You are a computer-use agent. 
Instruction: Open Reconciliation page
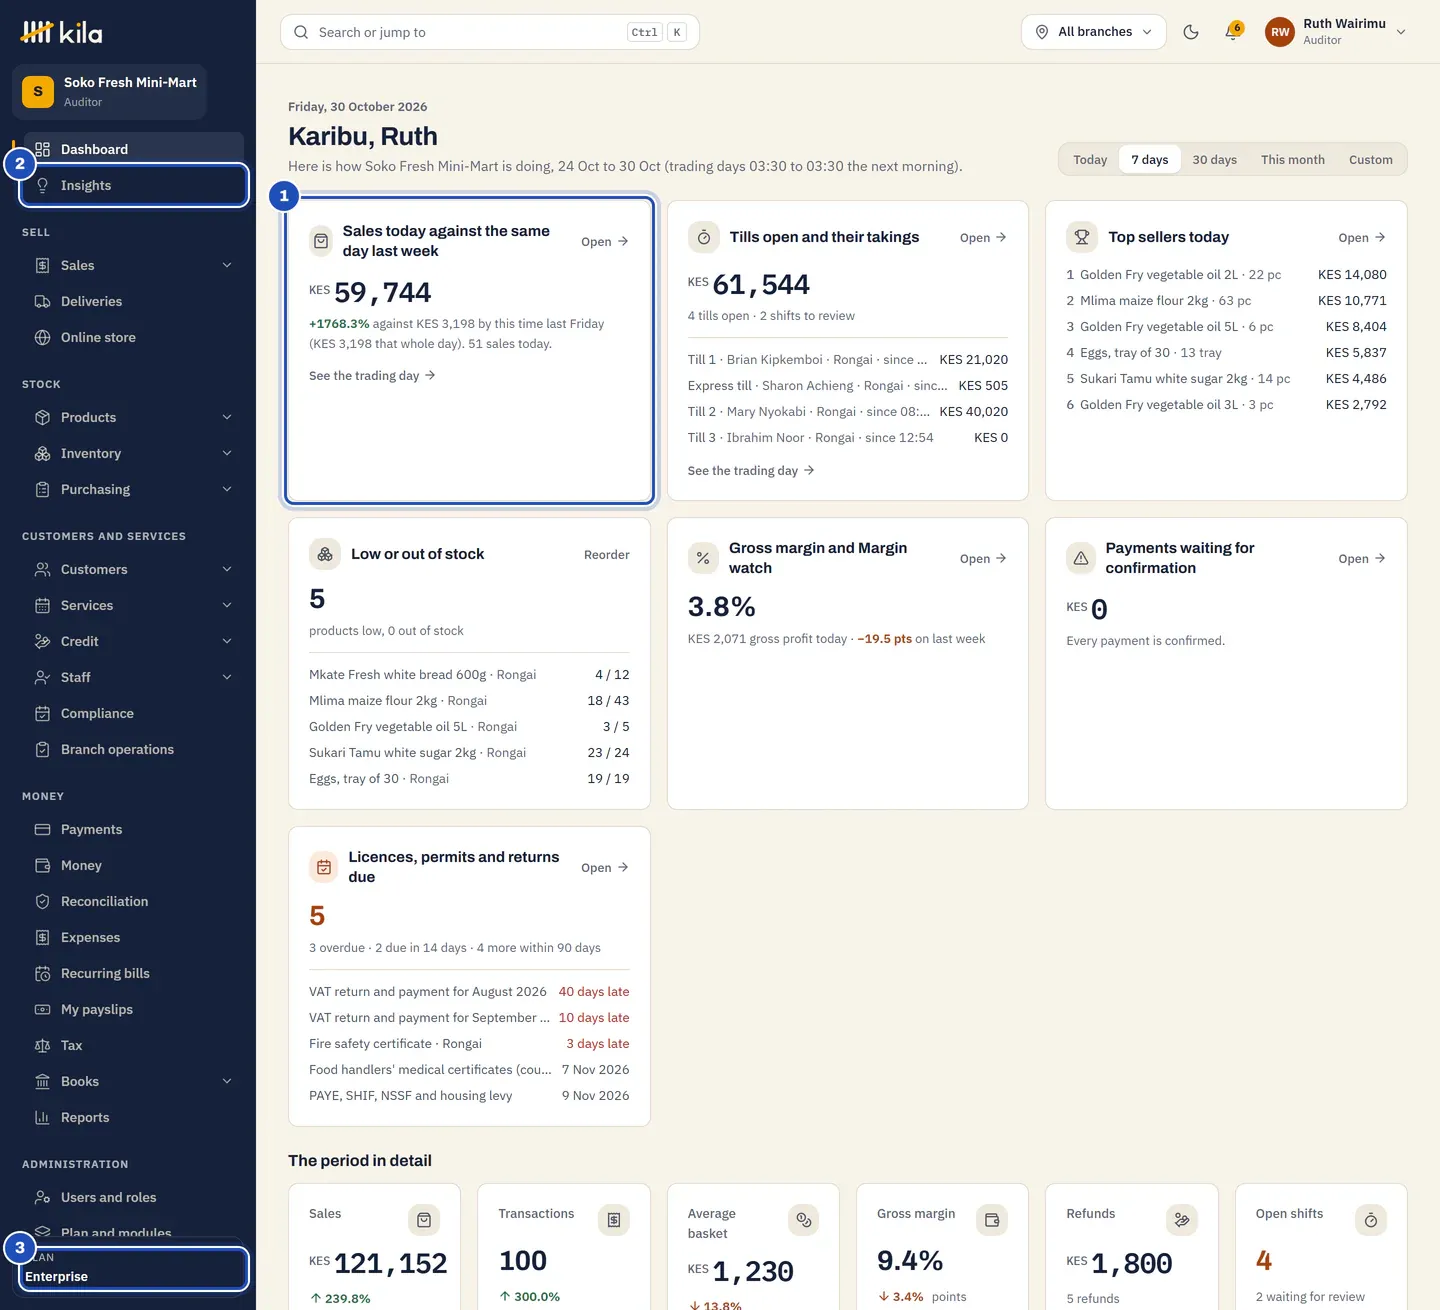click(134, 901)
